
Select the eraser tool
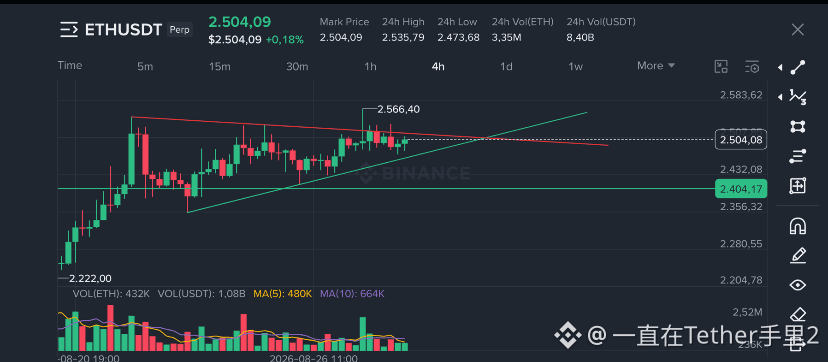tap(797, 315)
